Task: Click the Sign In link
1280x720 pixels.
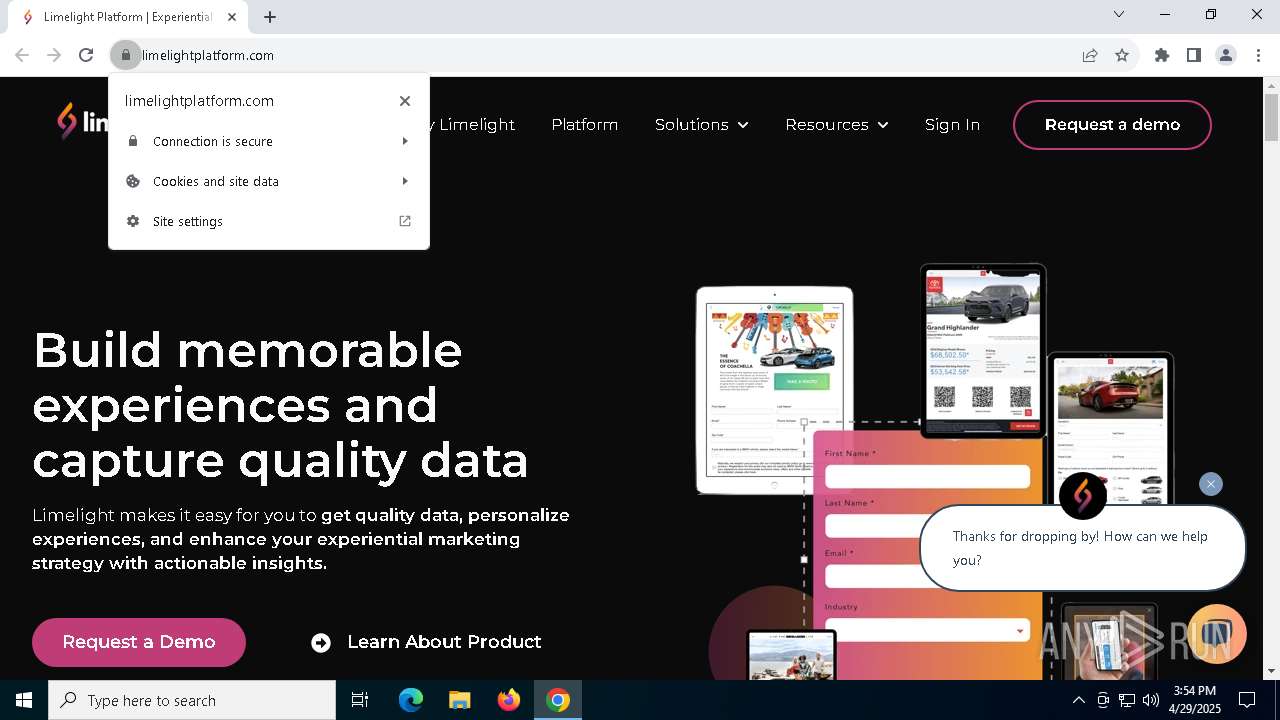Action: click(952, 125)
